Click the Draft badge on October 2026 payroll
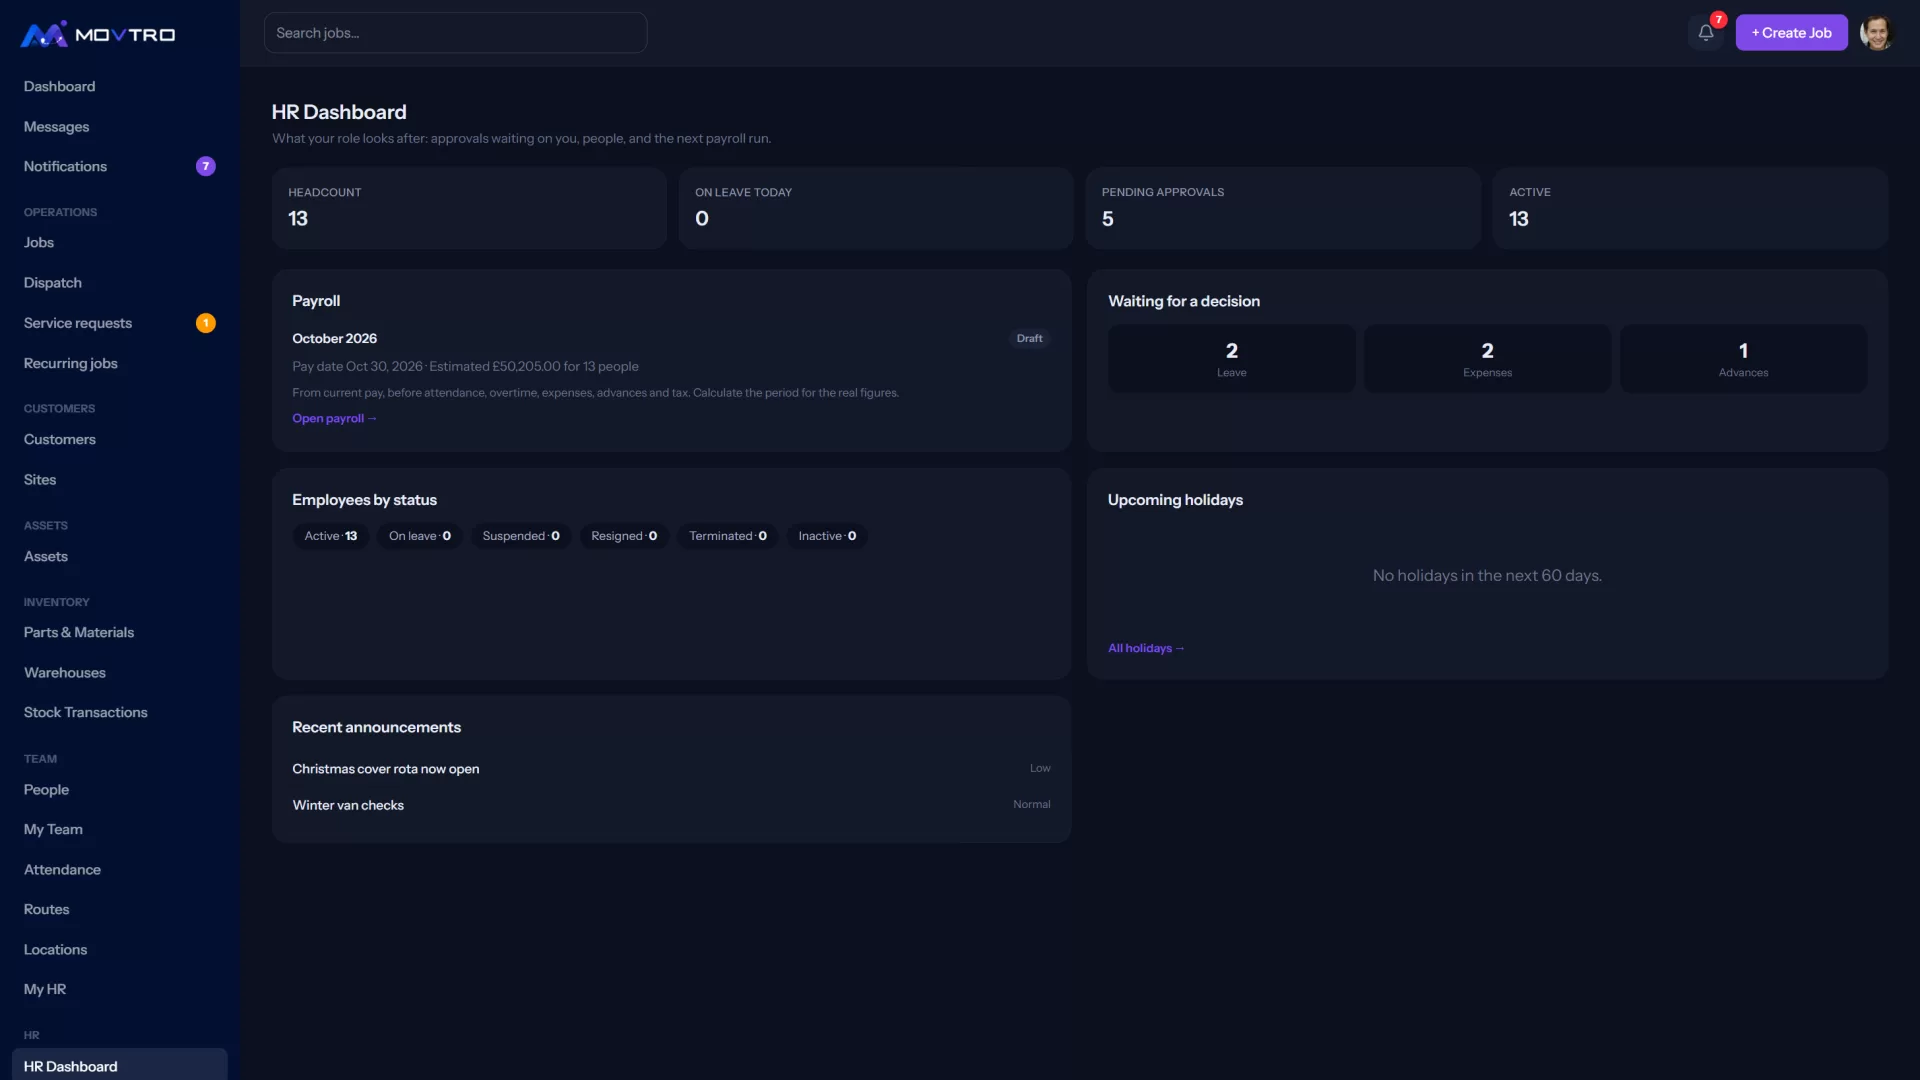 (x=1029, y=339)
